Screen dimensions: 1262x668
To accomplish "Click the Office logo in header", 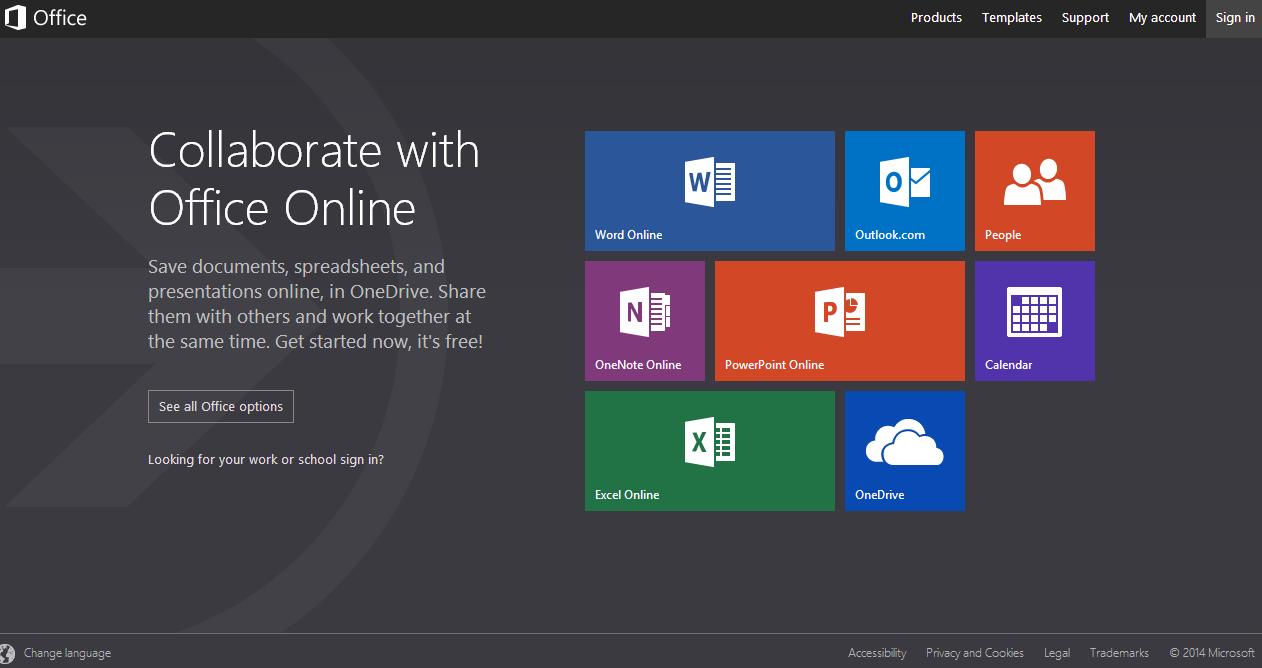I will [46, 18].
